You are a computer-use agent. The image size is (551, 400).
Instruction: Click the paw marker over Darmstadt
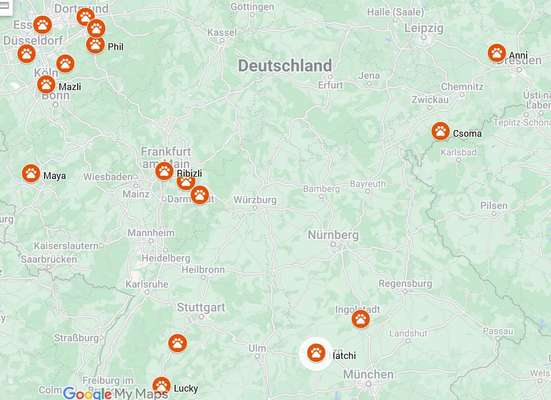pos(200,195)
